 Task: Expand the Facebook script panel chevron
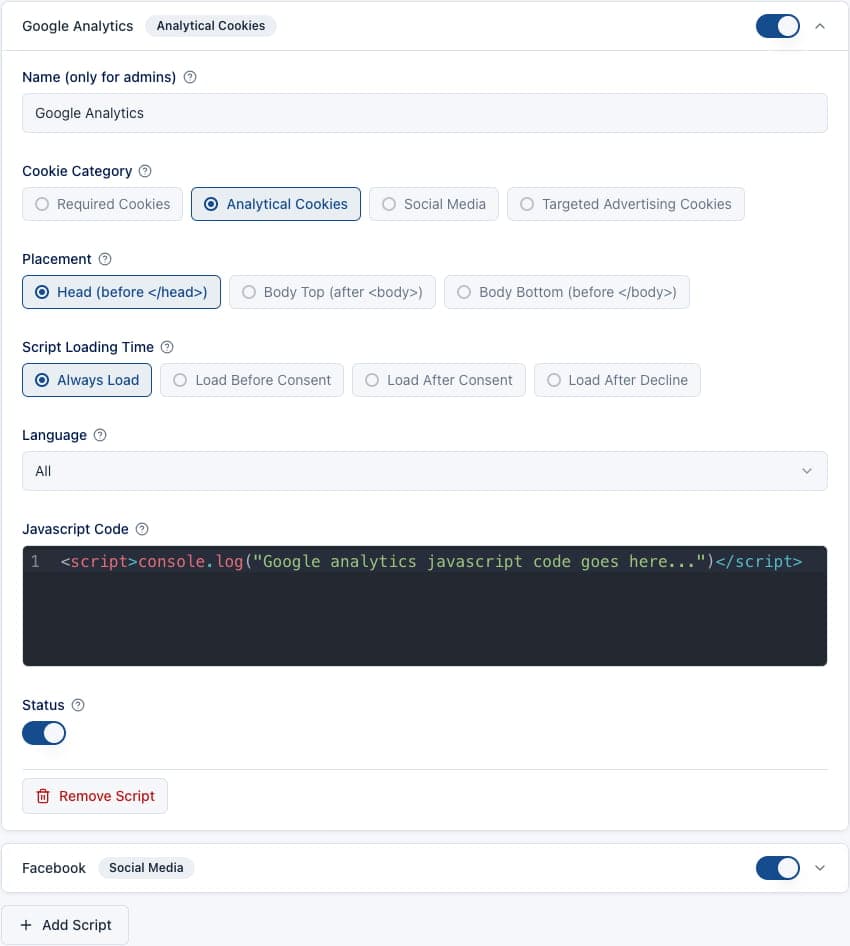pyautogui.click(x=820, y=868)
